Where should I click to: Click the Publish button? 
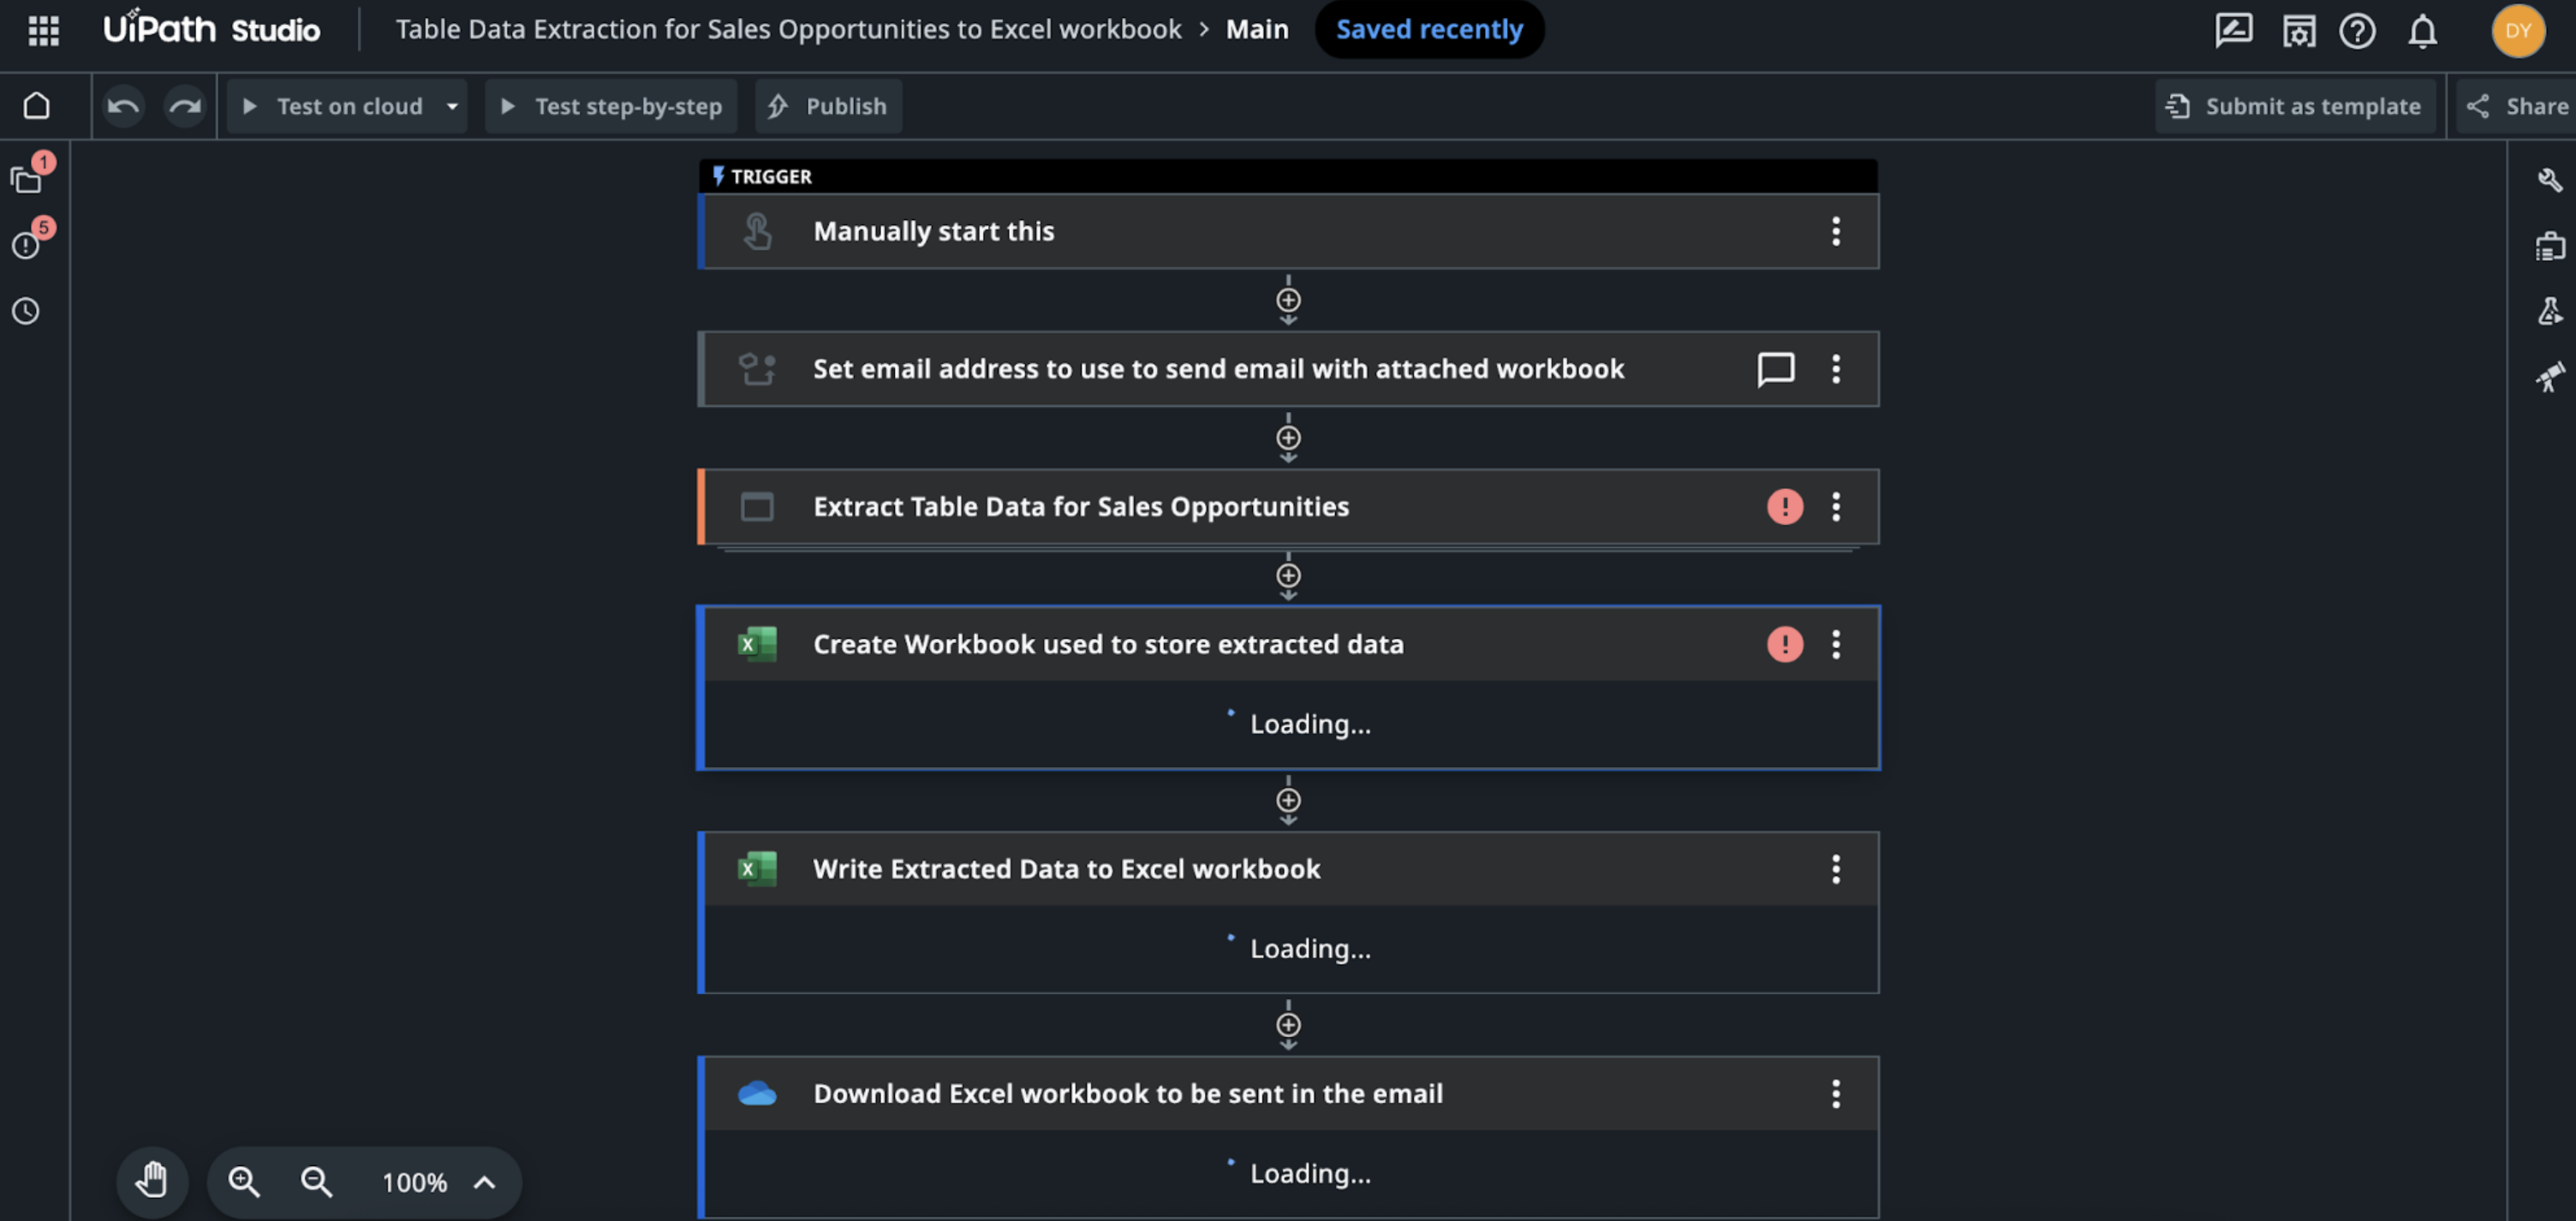[x=828, y=106]
